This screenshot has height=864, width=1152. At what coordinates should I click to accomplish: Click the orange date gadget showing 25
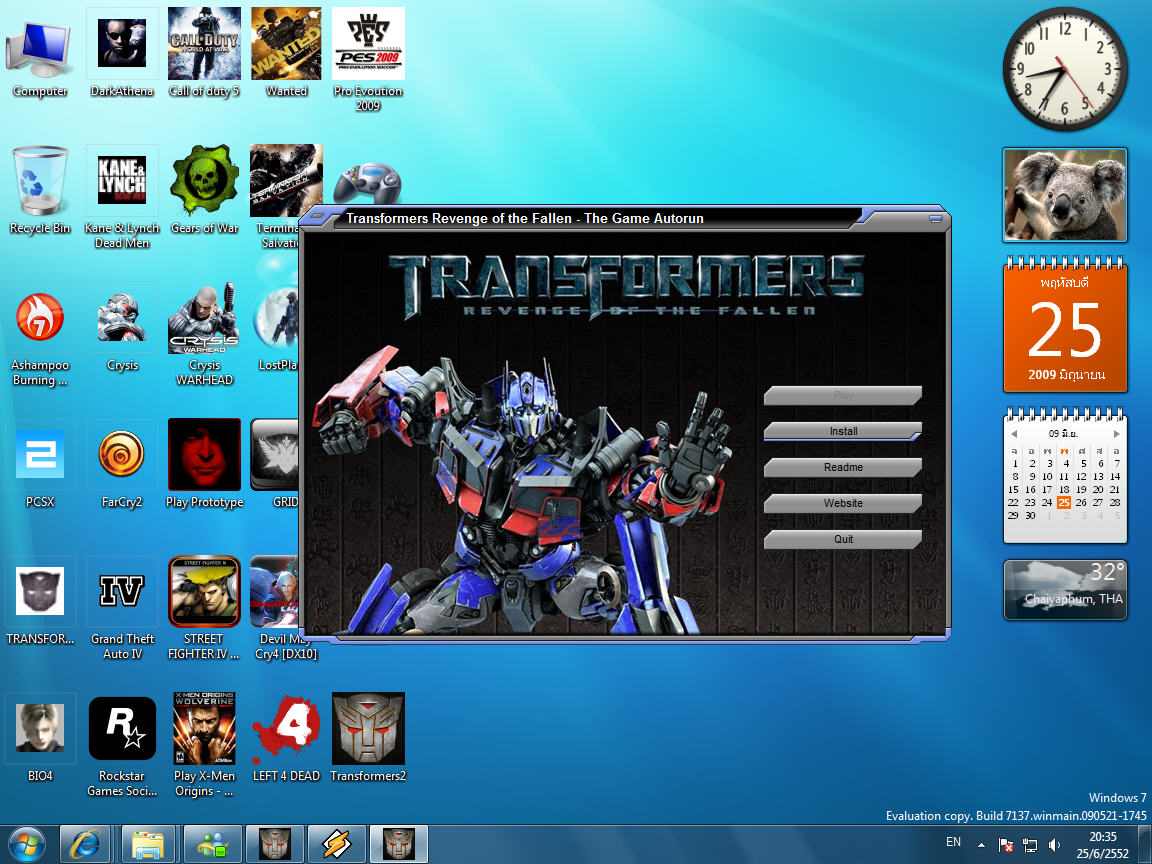(1065, 325)
